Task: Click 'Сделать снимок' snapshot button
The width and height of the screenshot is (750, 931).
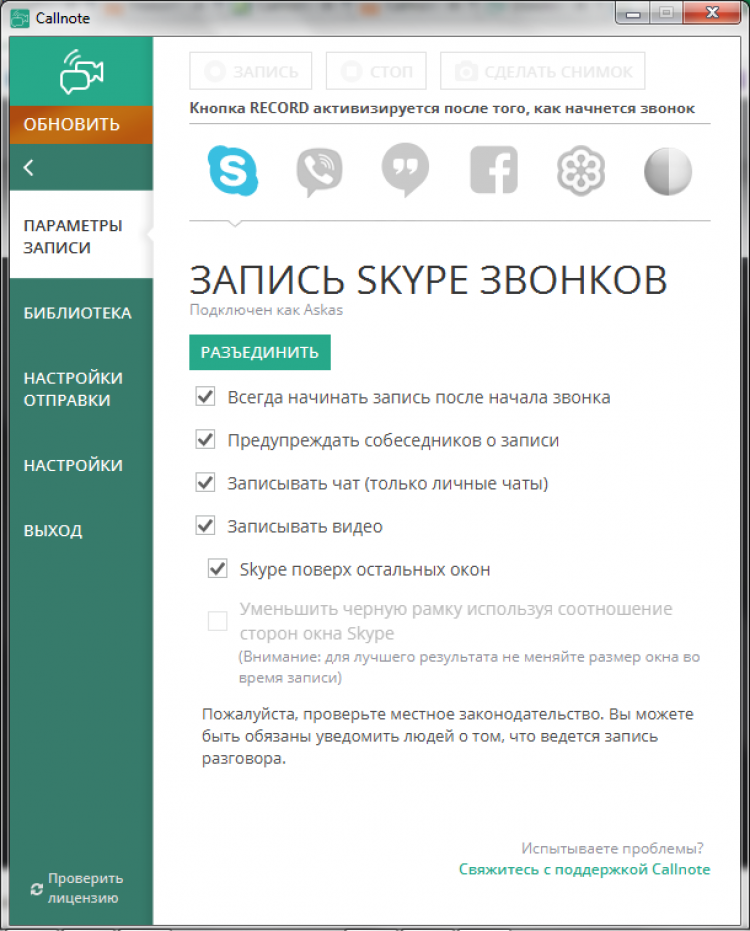Action: (543, 71)
